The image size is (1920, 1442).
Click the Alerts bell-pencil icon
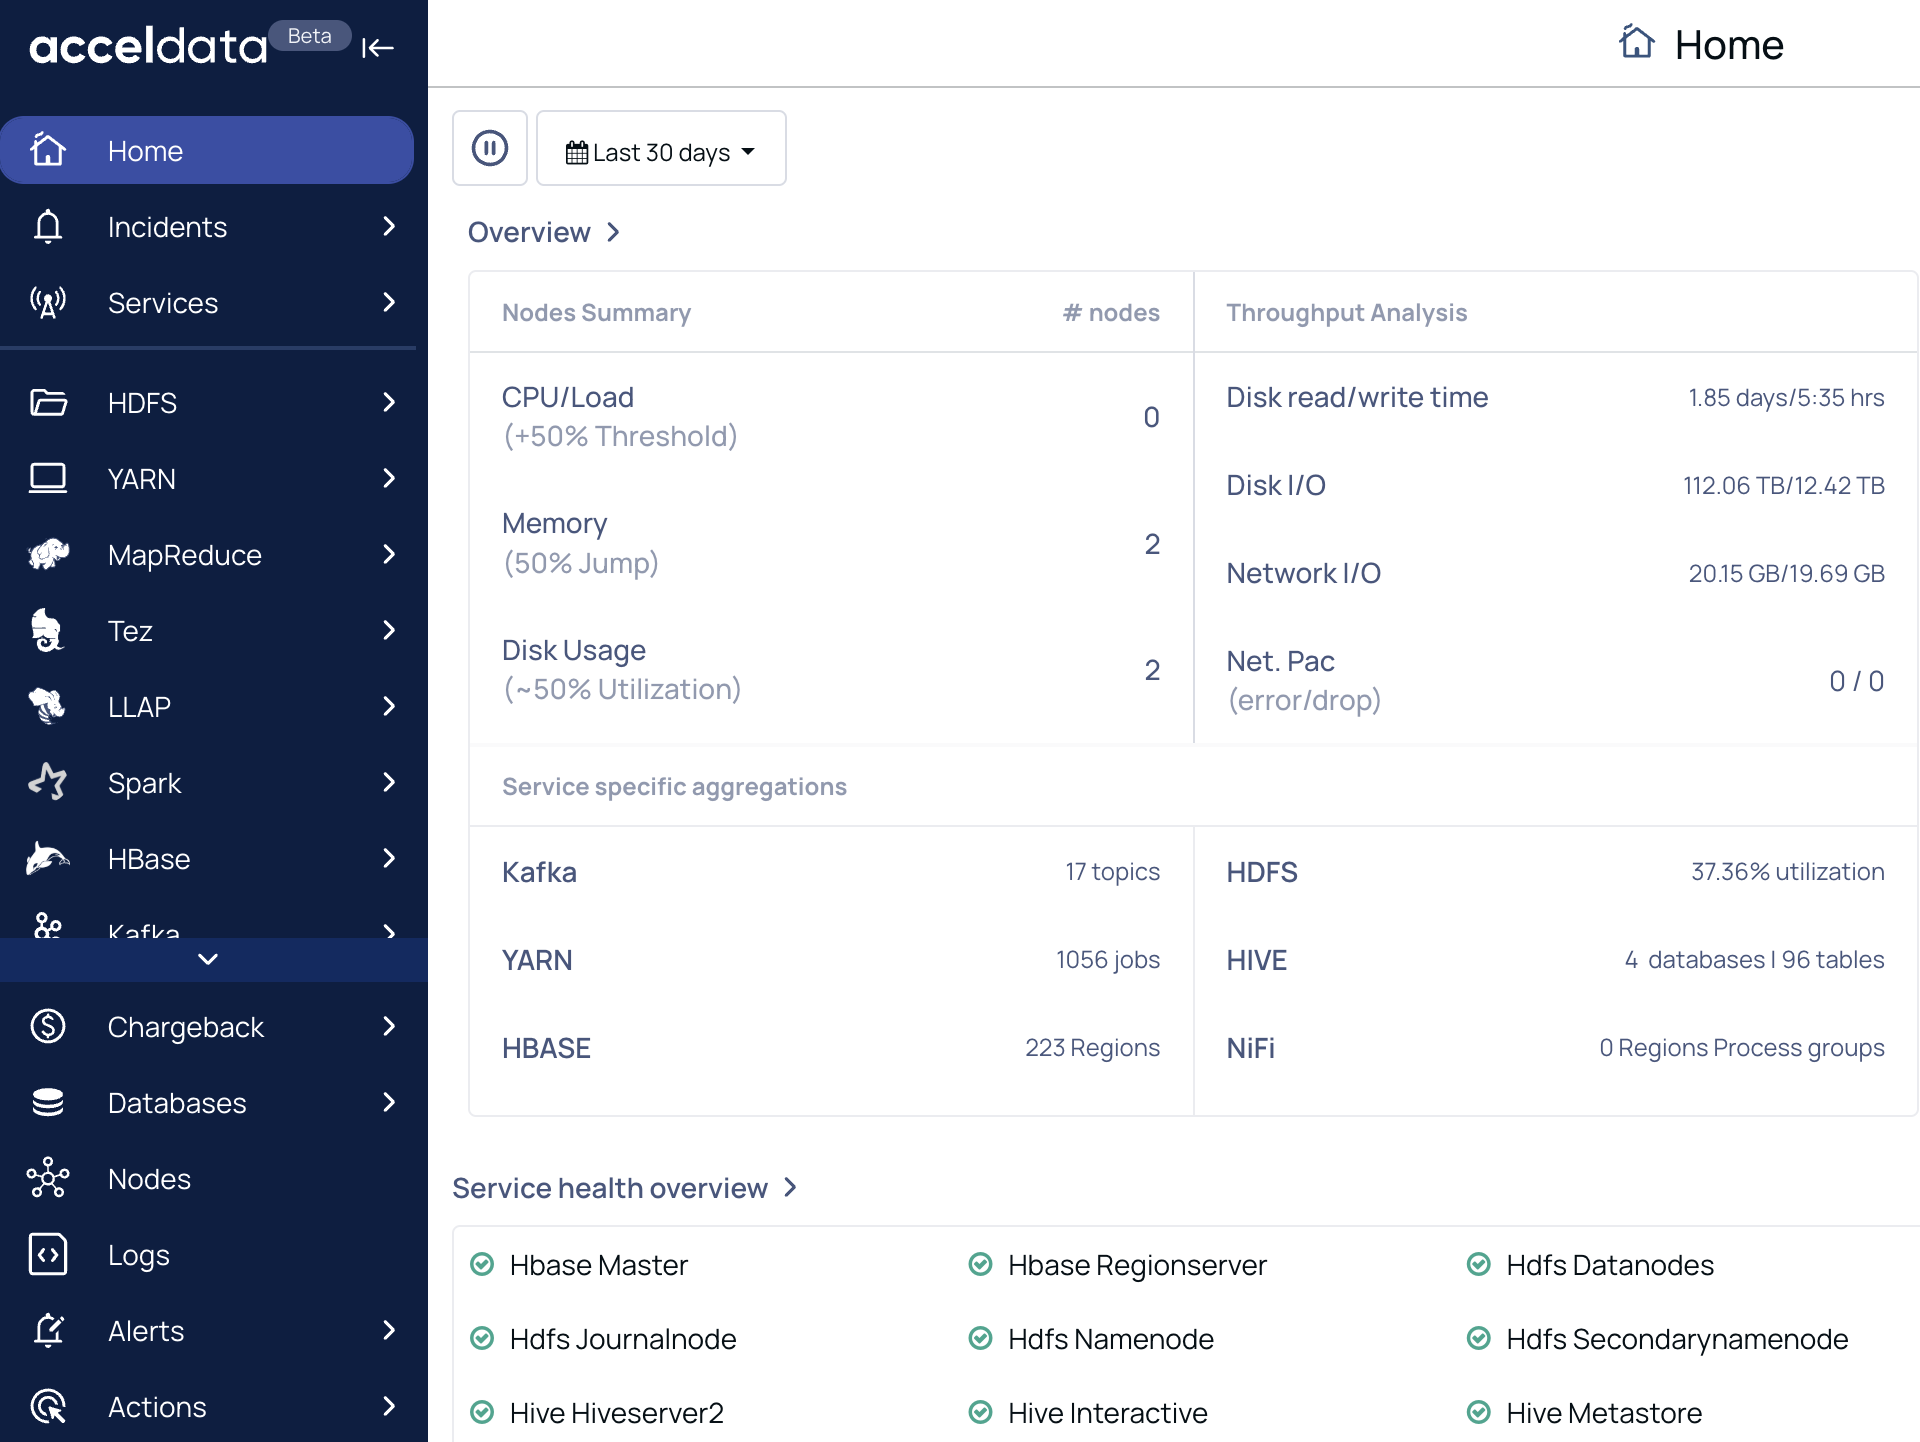tap(48, 1330)
